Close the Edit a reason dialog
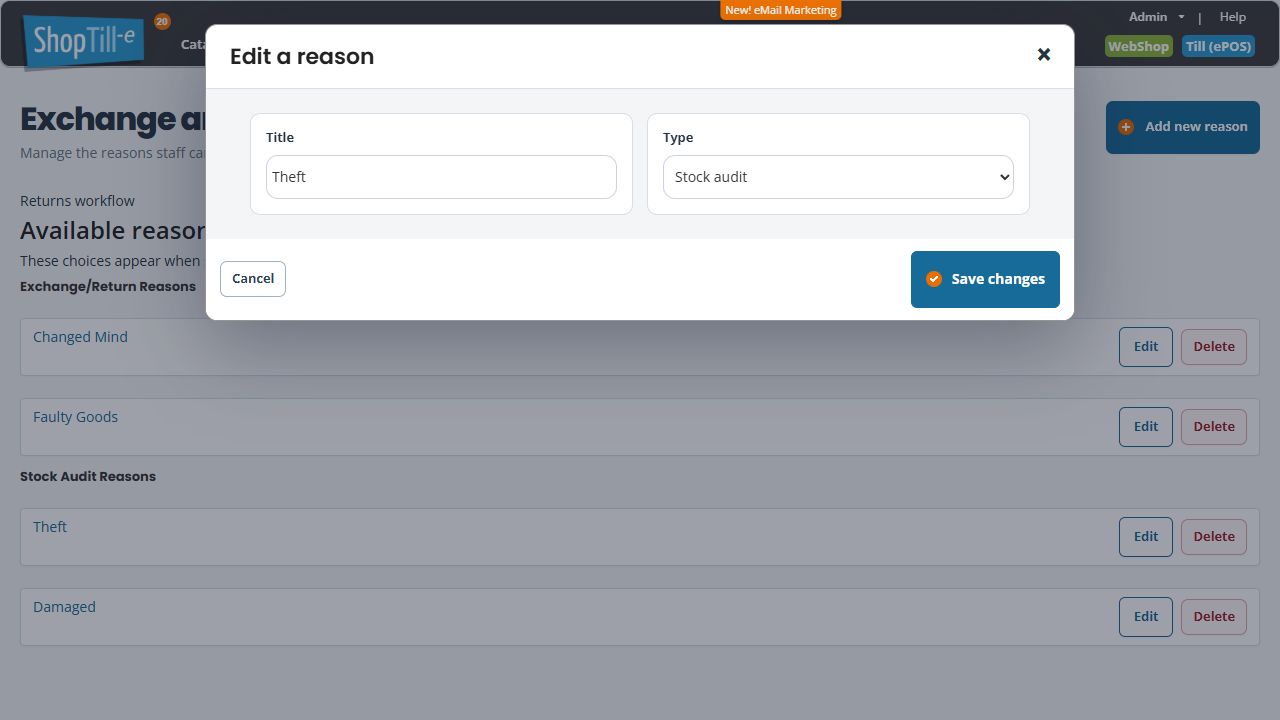 pos(1044,55)
